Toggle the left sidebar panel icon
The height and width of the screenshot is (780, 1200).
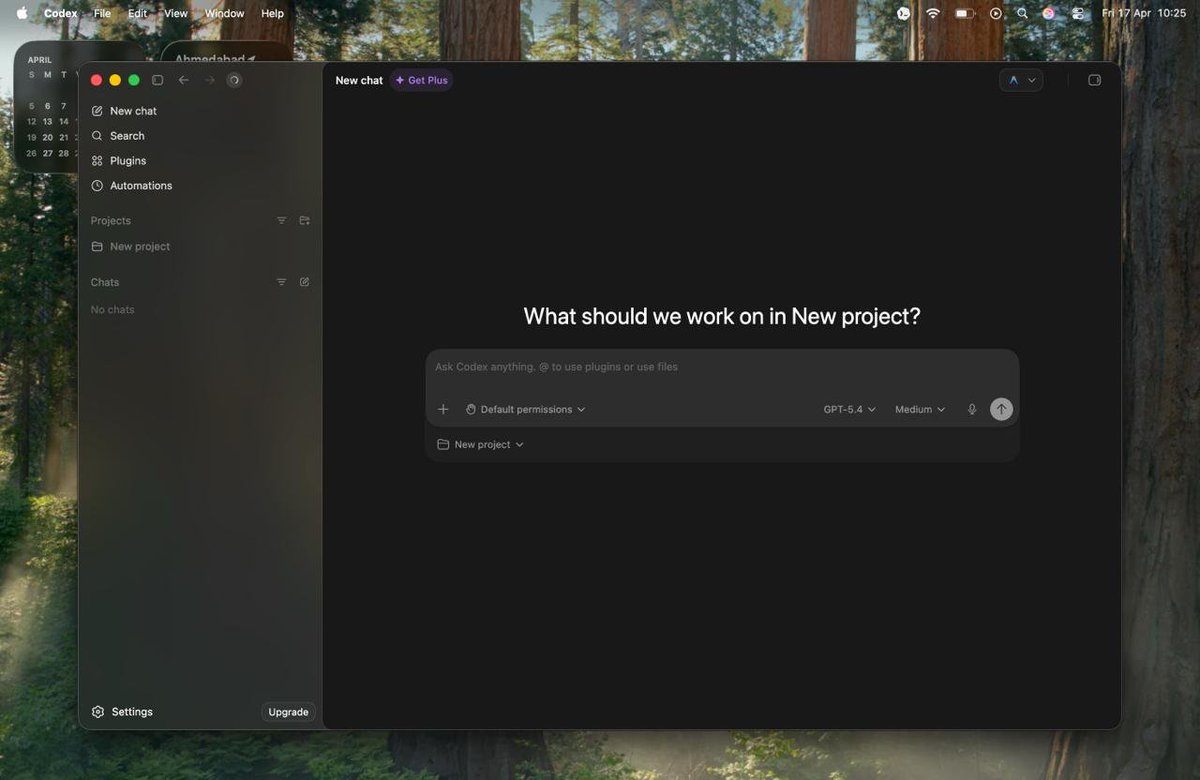(157, 80)
